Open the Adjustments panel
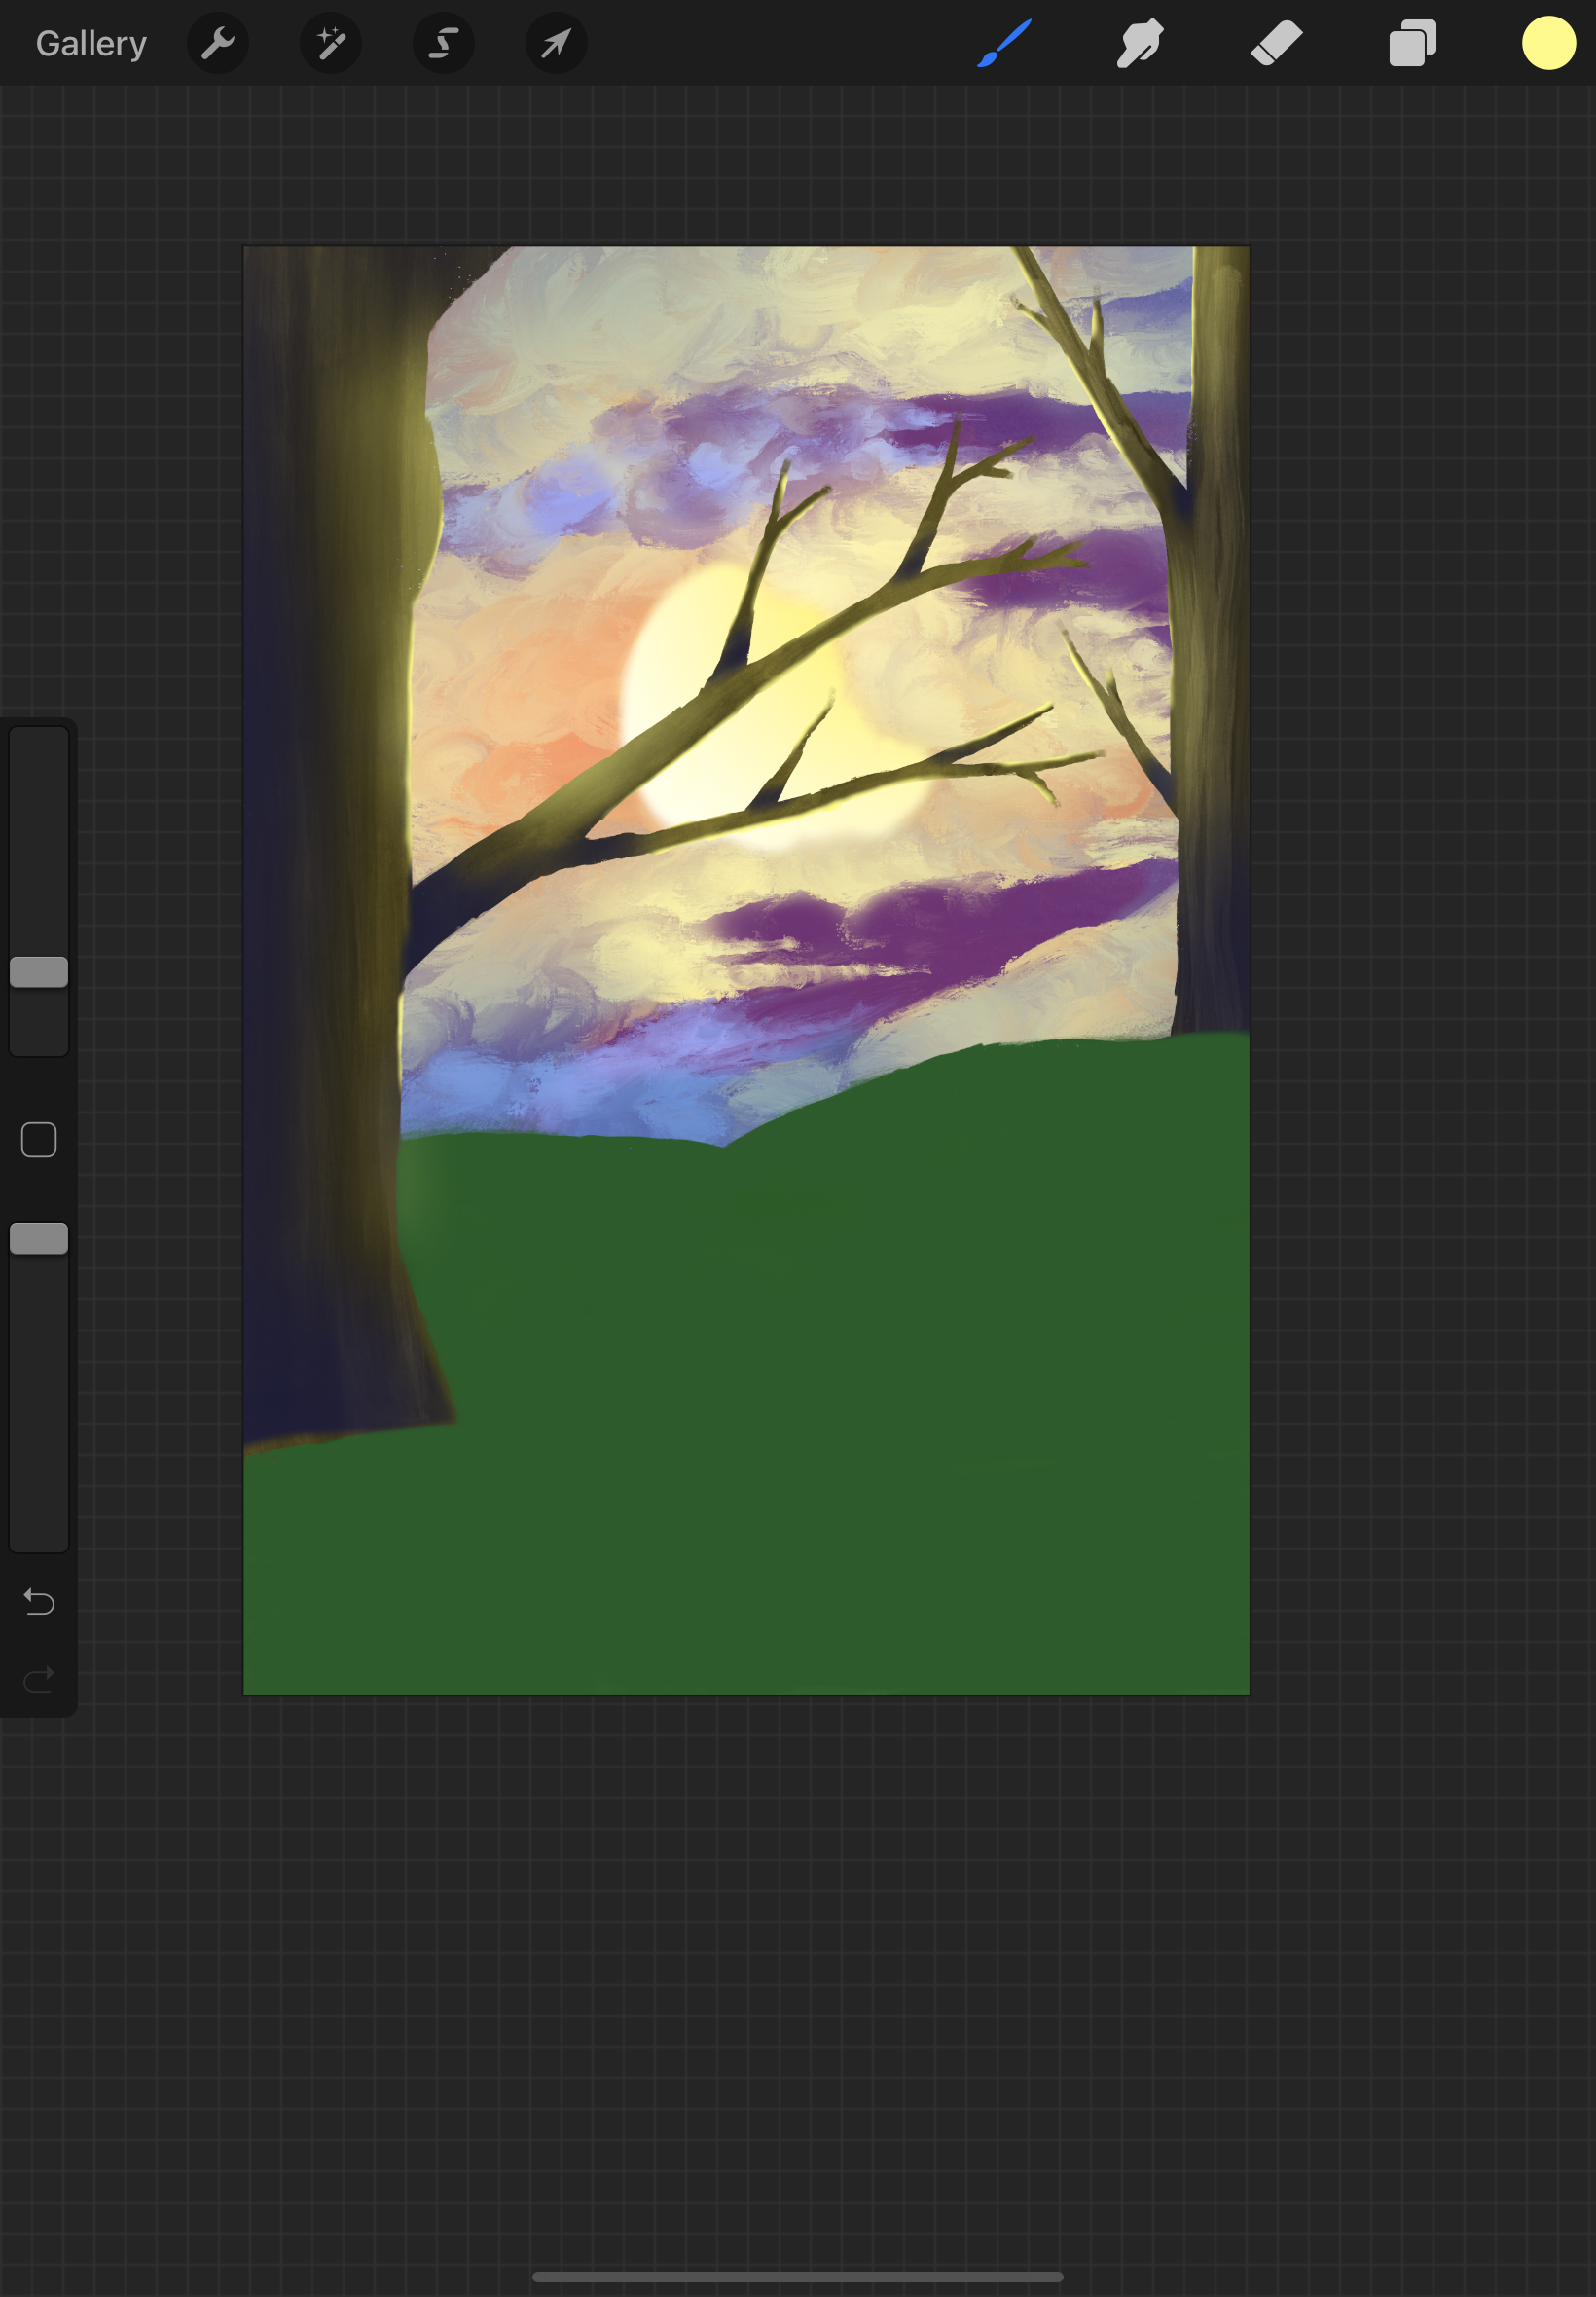Image resolution: width=1596 pixels, height=2297 pixels. coord(330,43)
